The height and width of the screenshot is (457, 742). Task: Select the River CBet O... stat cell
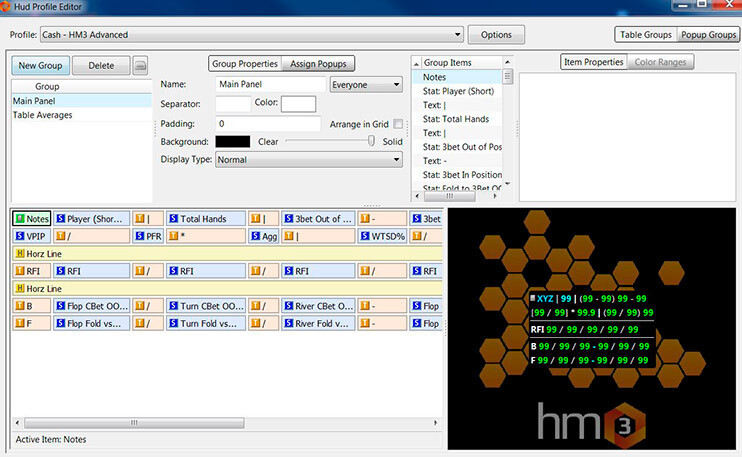[x=318, y=306]
